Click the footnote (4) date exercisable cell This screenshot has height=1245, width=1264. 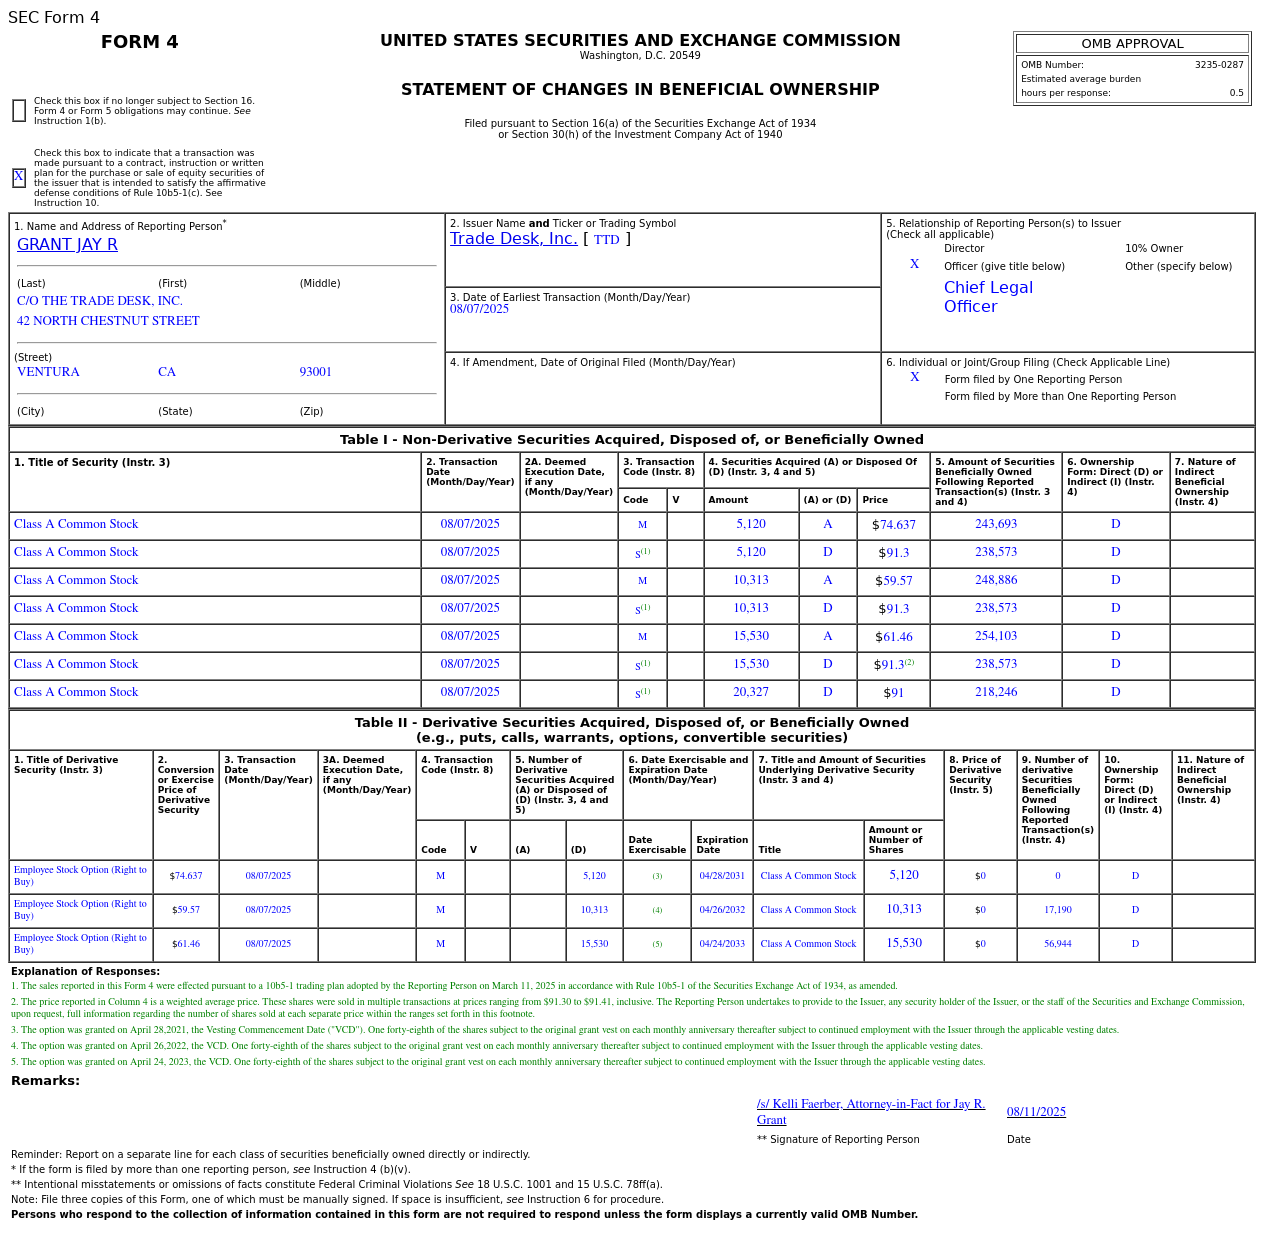tap(657, 910)
